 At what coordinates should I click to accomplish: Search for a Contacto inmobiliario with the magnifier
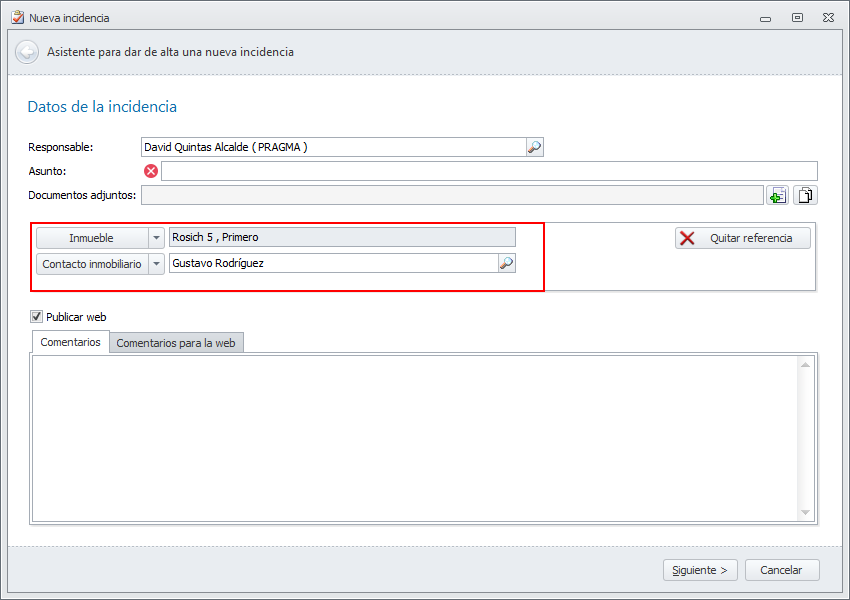tap(506, 263)
